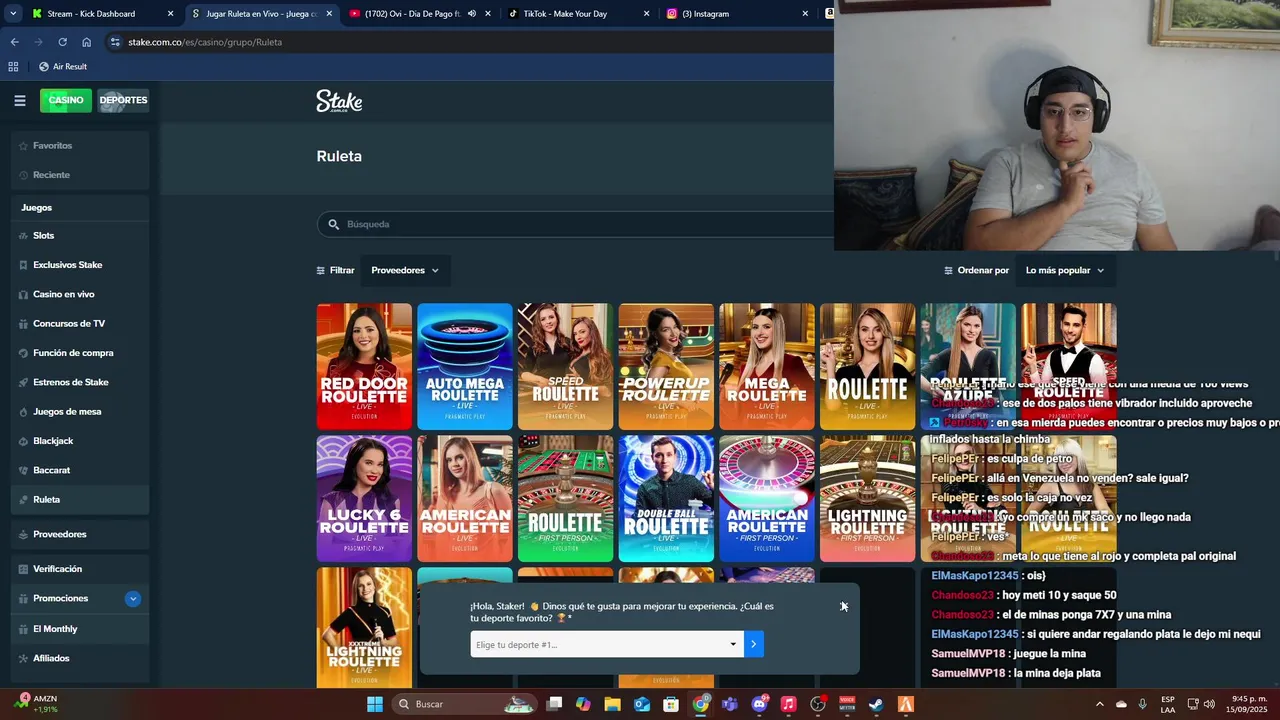This screenshot has height=720, width=1280.
Task: Open Windows Start menu
Action: click(375, 704)
